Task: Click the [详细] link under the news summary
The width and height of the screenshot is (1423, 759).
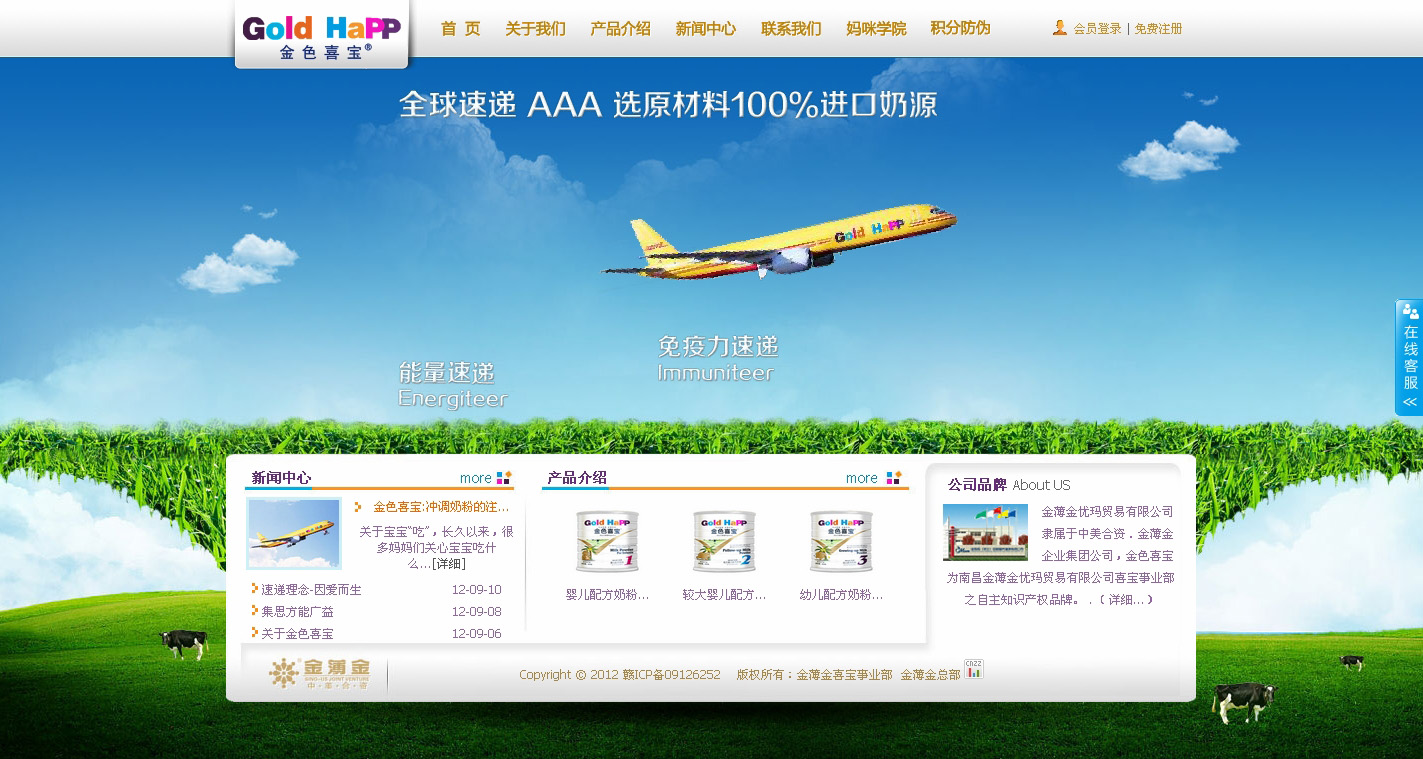Action: (x=448, y=564)
